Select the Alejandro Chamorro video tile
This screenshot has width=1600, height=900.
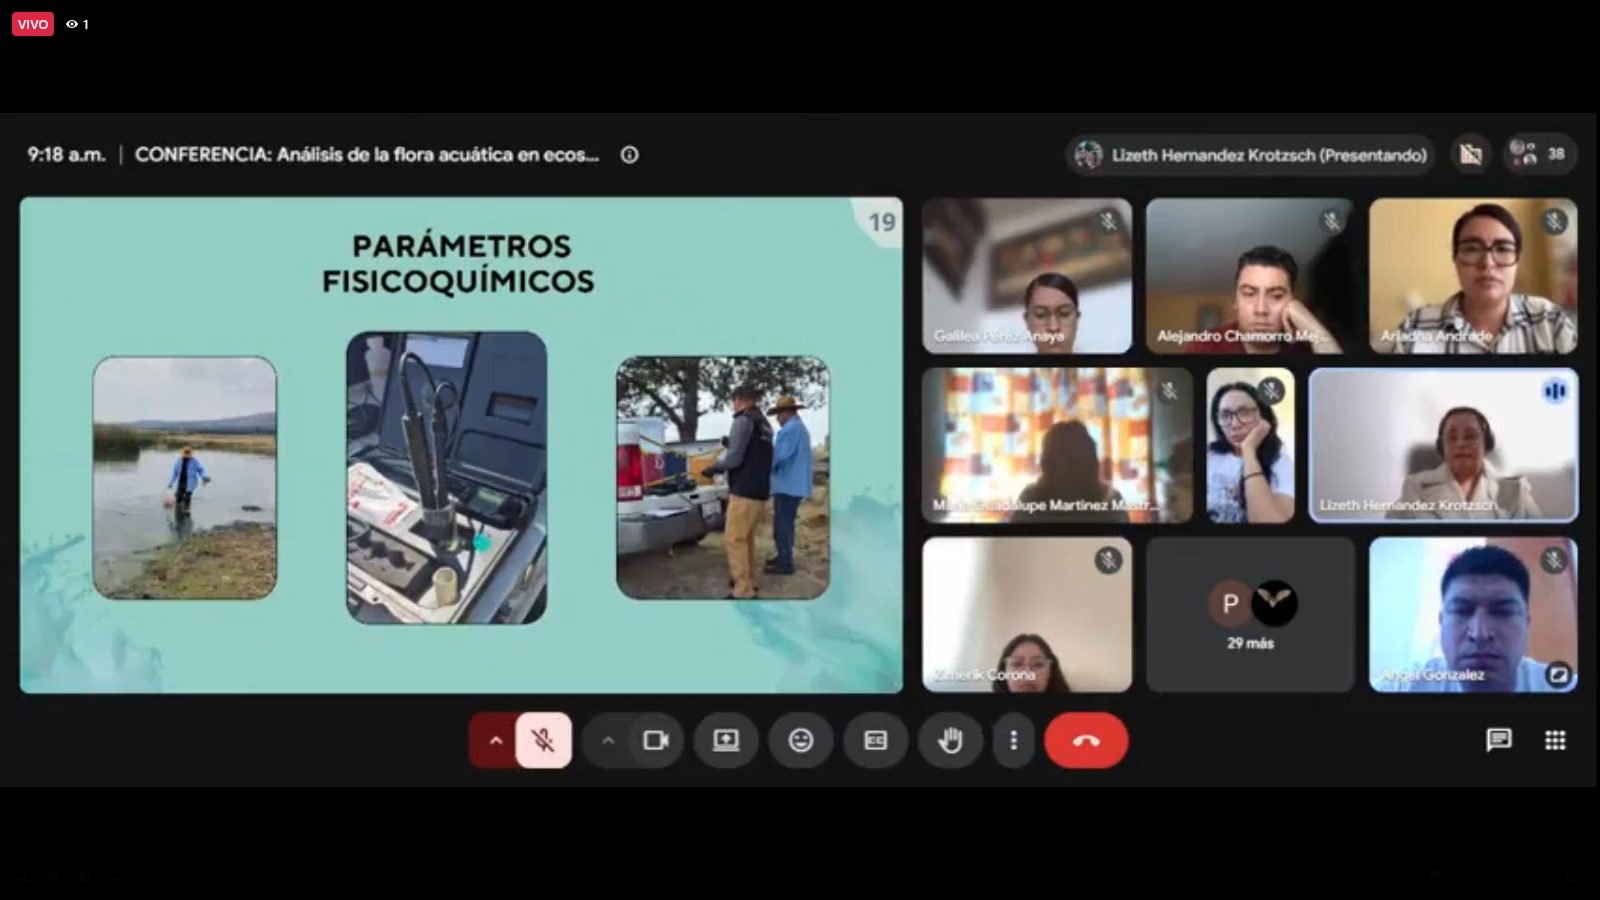1250,276
